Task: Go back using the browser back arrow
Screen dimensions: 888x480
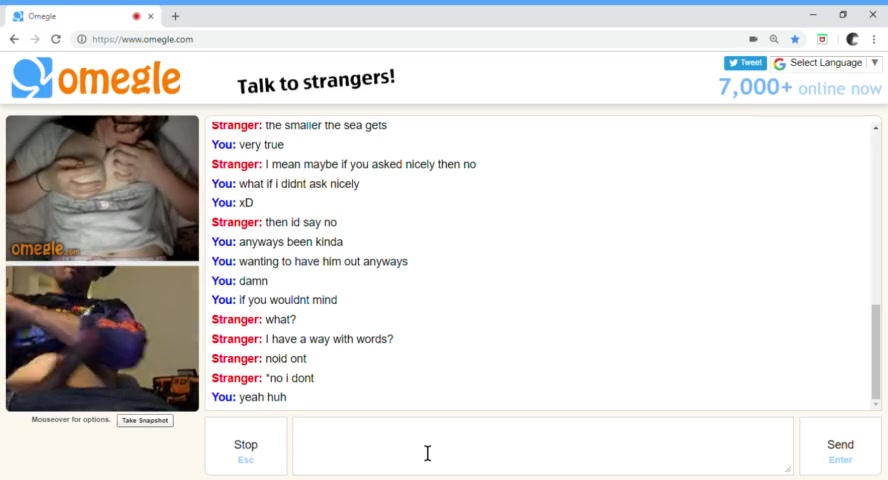Action: point(14,39)
